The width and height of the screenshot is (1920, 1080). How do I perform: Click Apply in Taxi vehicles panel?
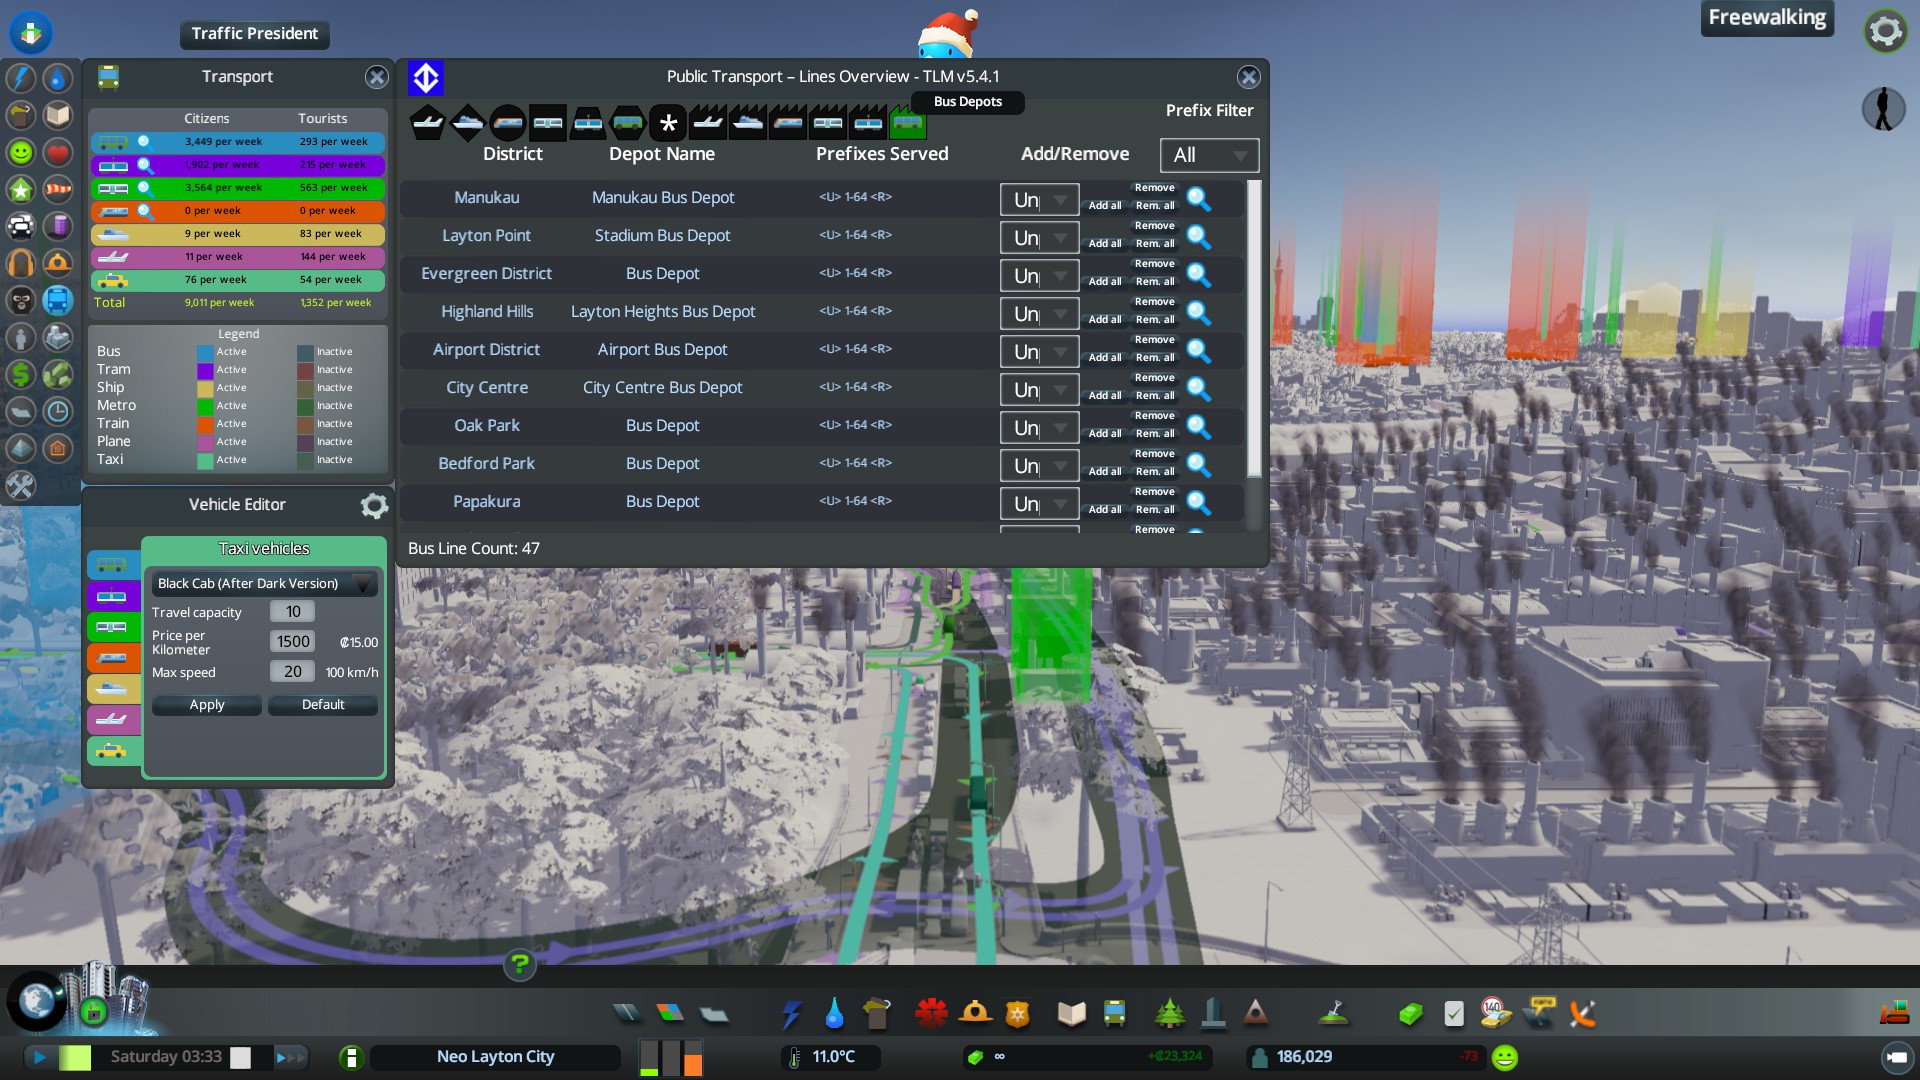pos(207,705)
